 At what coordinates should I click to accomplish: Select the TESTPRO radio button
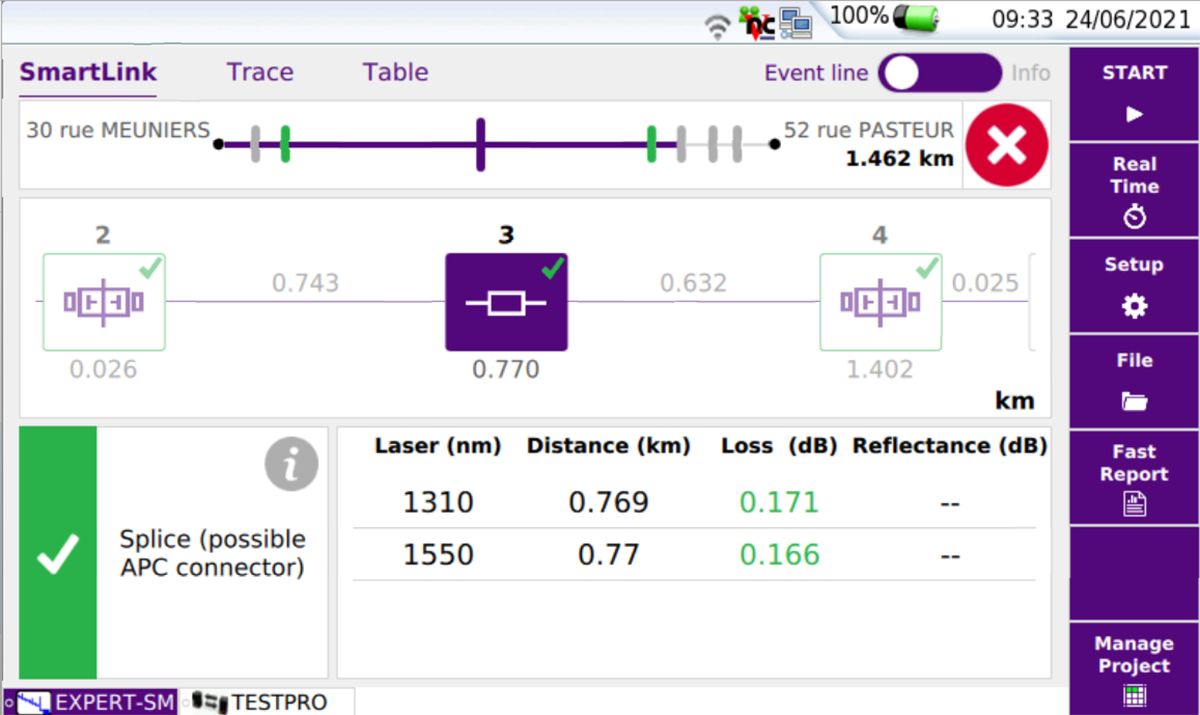coord(185,701)
